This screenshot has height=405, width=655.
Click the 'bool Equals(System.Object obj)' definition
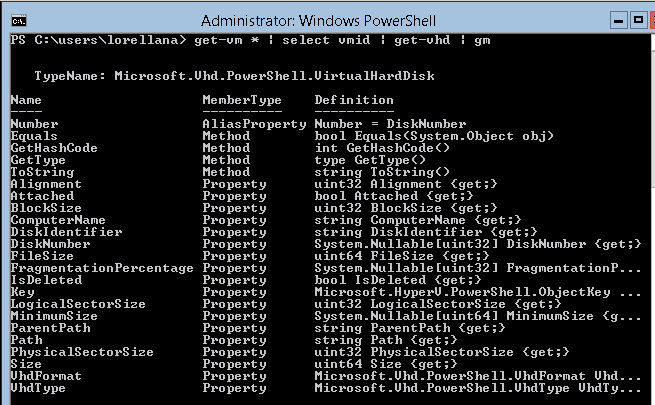434,136
